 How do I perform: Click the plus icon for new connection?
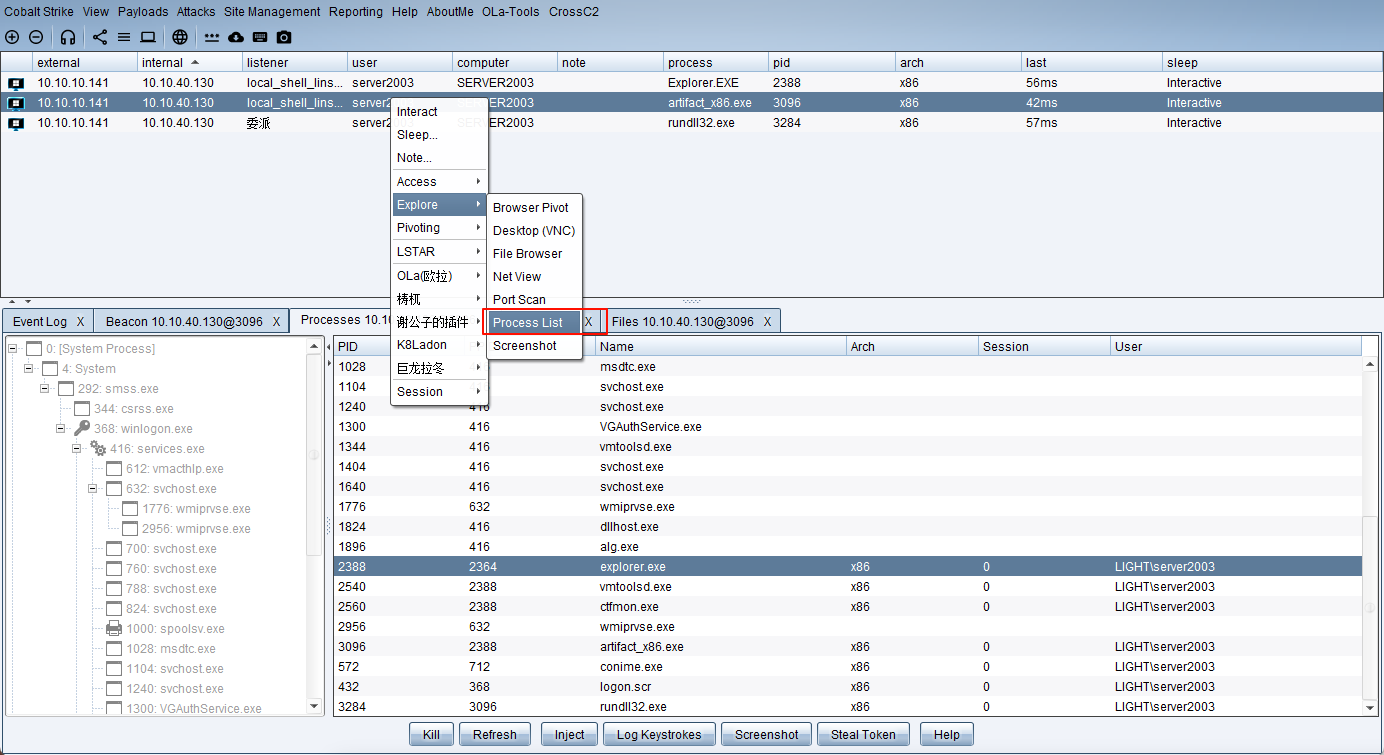[12, 37]
